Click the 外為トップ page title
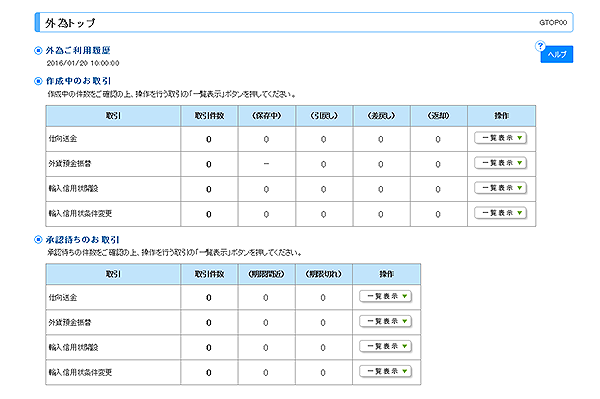The height and width of the screenshot is (399, 600). click(70, 23)
